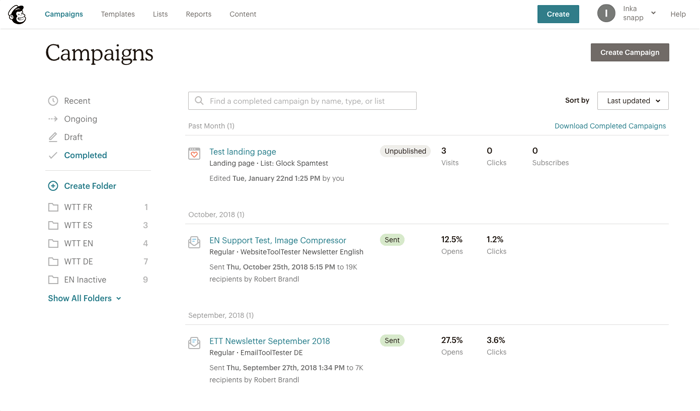700x411 pixels.
Task: Expand Show All Folders
Action: (x=84, y=298)
